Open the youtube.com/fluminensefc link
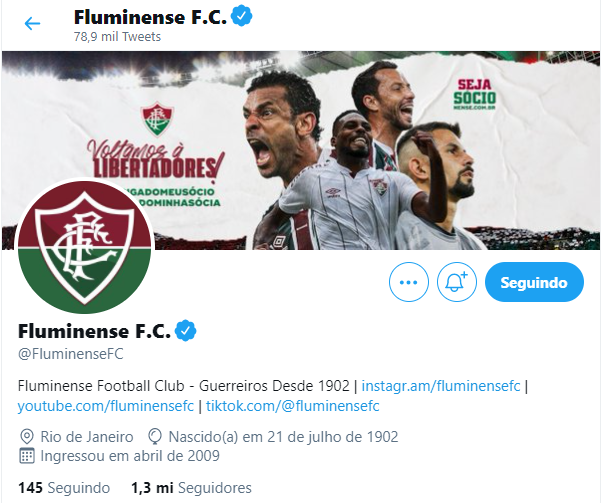Viewport: 604px width, 503px height. point(106,406)
